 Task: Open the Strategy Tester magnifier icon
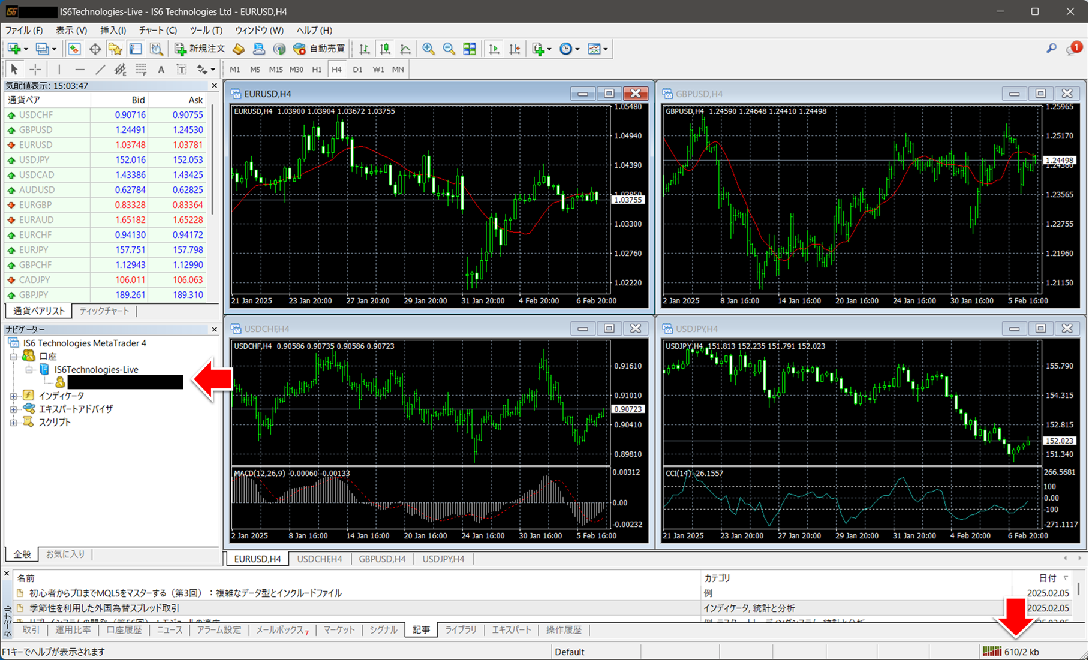pyautogui.click(x=156, y=49)
